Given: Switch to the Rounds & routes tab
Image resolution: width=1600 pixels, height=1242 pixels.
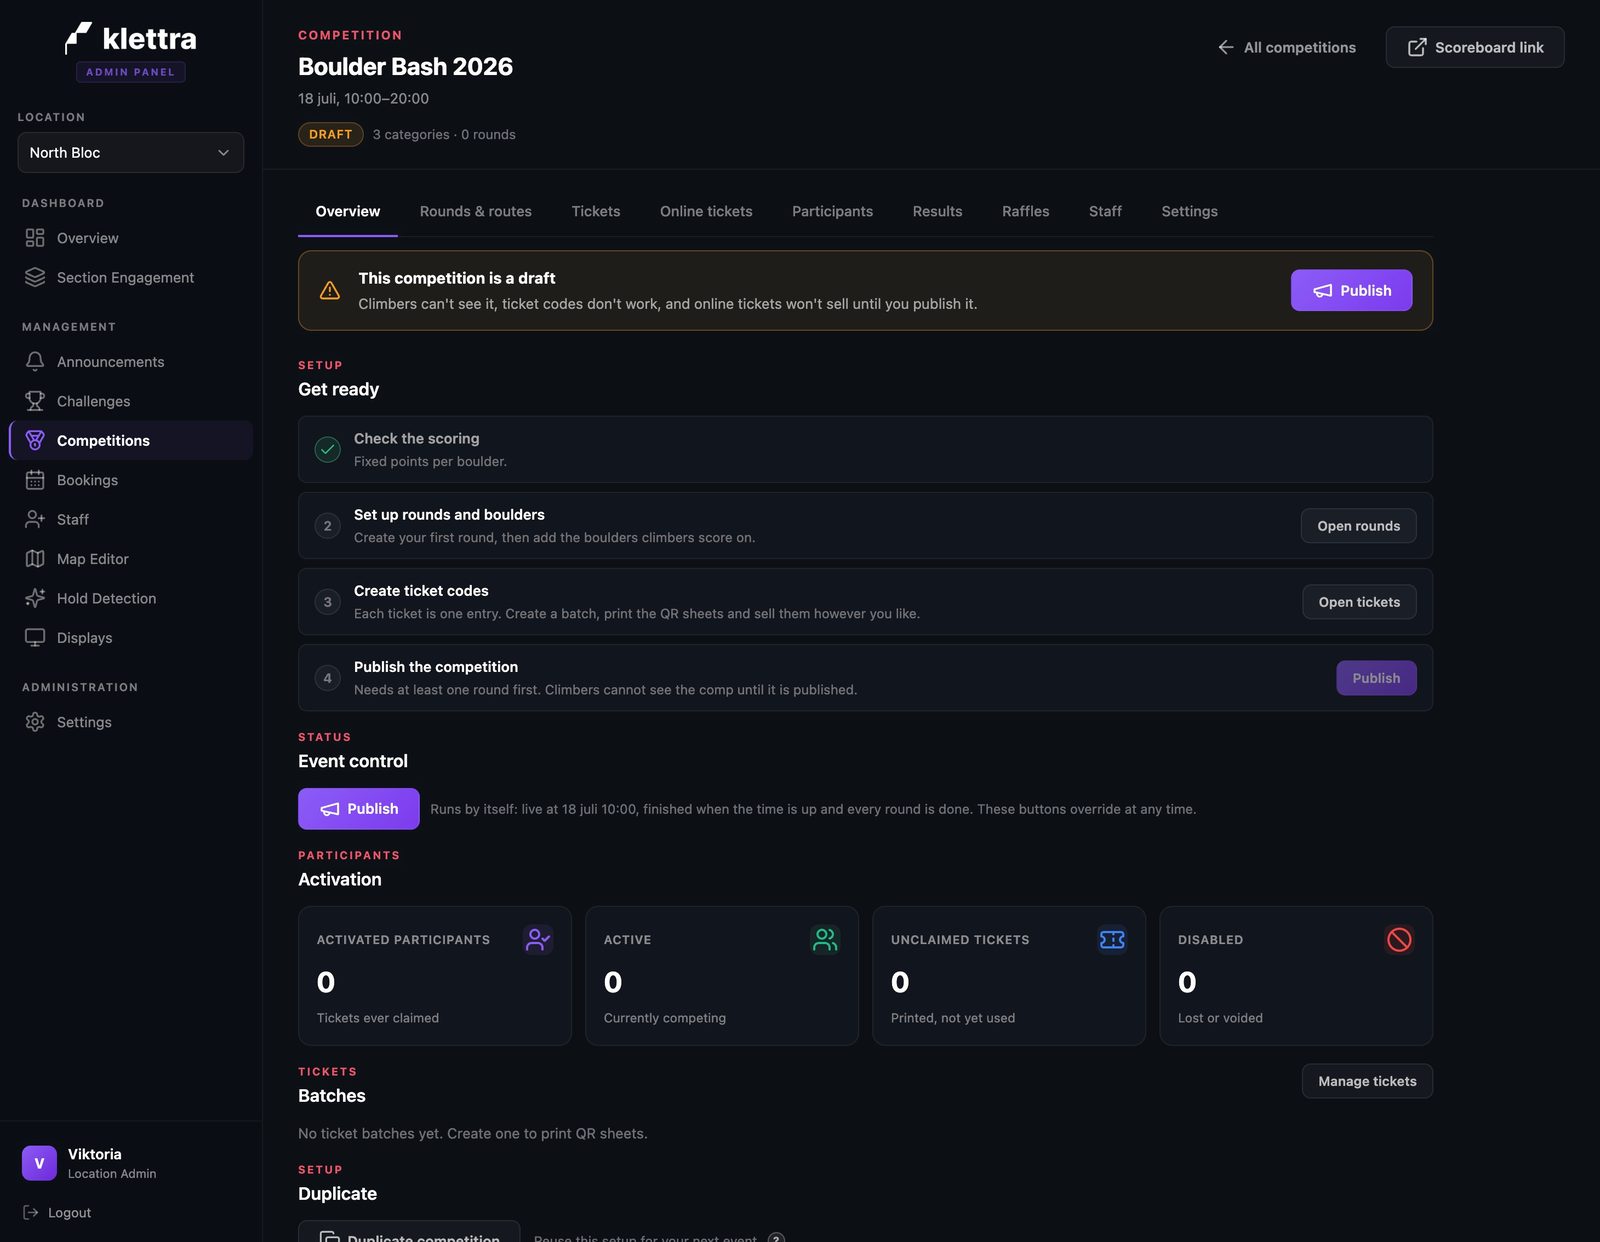Looking at the screenshot, I should pyautogui.click(x=476, y=211).
